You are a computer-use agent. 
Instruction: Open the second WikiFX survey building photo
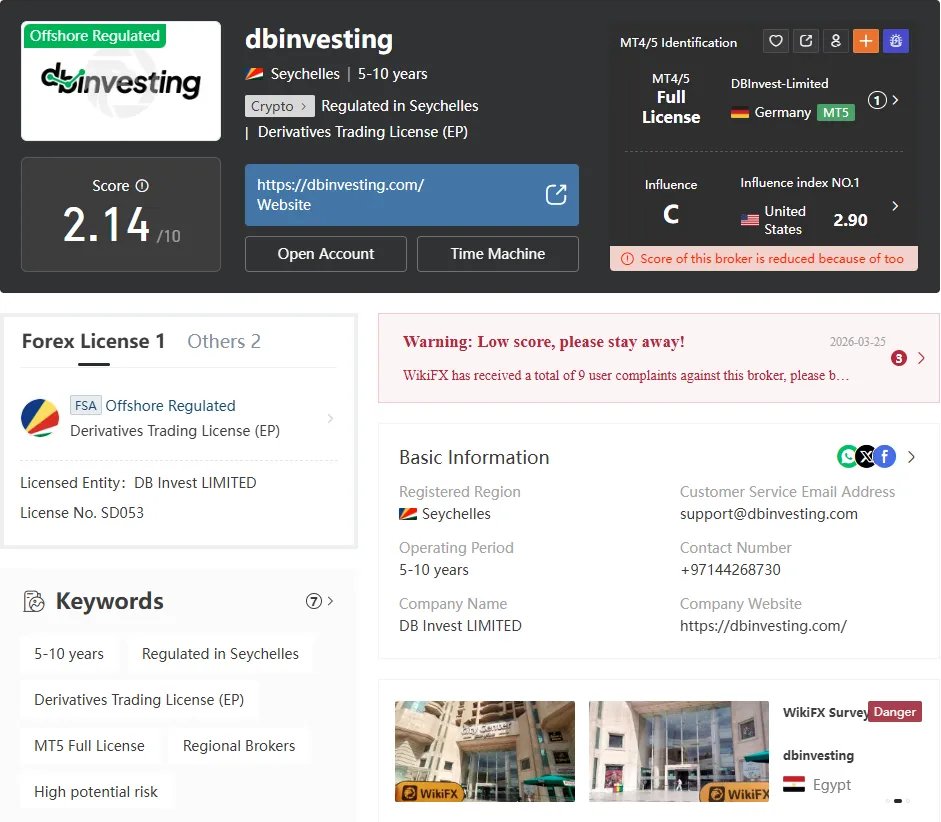pyautogui.click(x=679, y=751)
